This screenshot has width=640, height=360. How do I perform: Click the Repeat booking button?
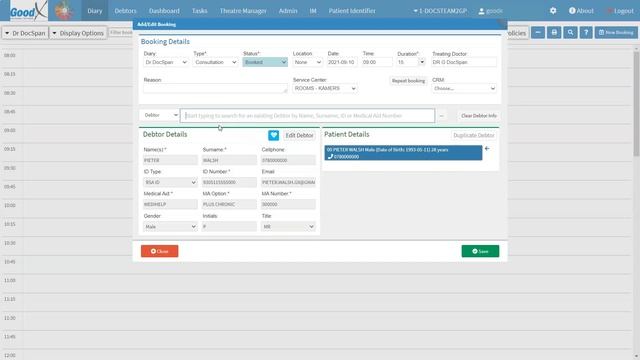[x=408, y=81]
